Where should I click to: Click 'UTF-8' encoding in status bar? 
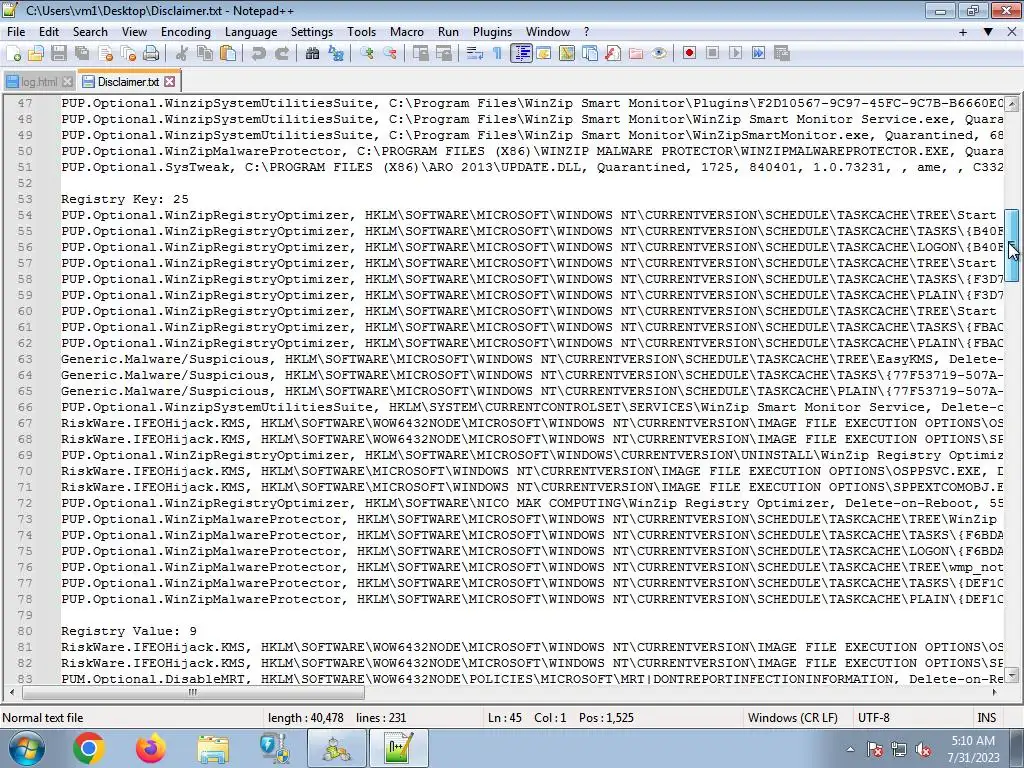click(x=873, y=718)
